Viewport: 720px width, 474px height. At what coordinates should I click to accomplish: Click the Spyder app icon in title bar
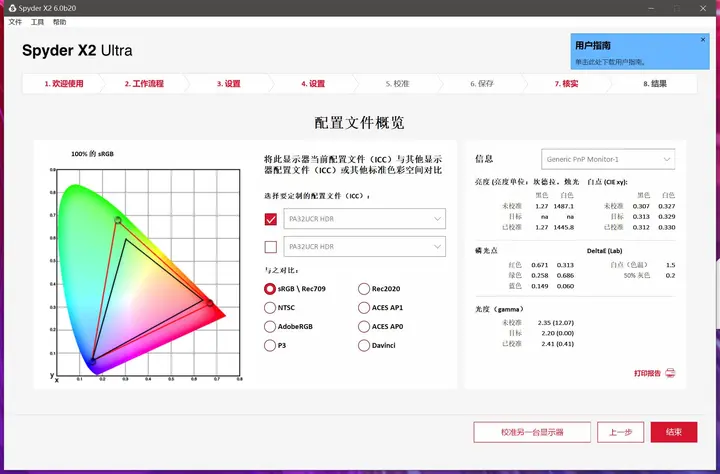[x=12, y=8]
